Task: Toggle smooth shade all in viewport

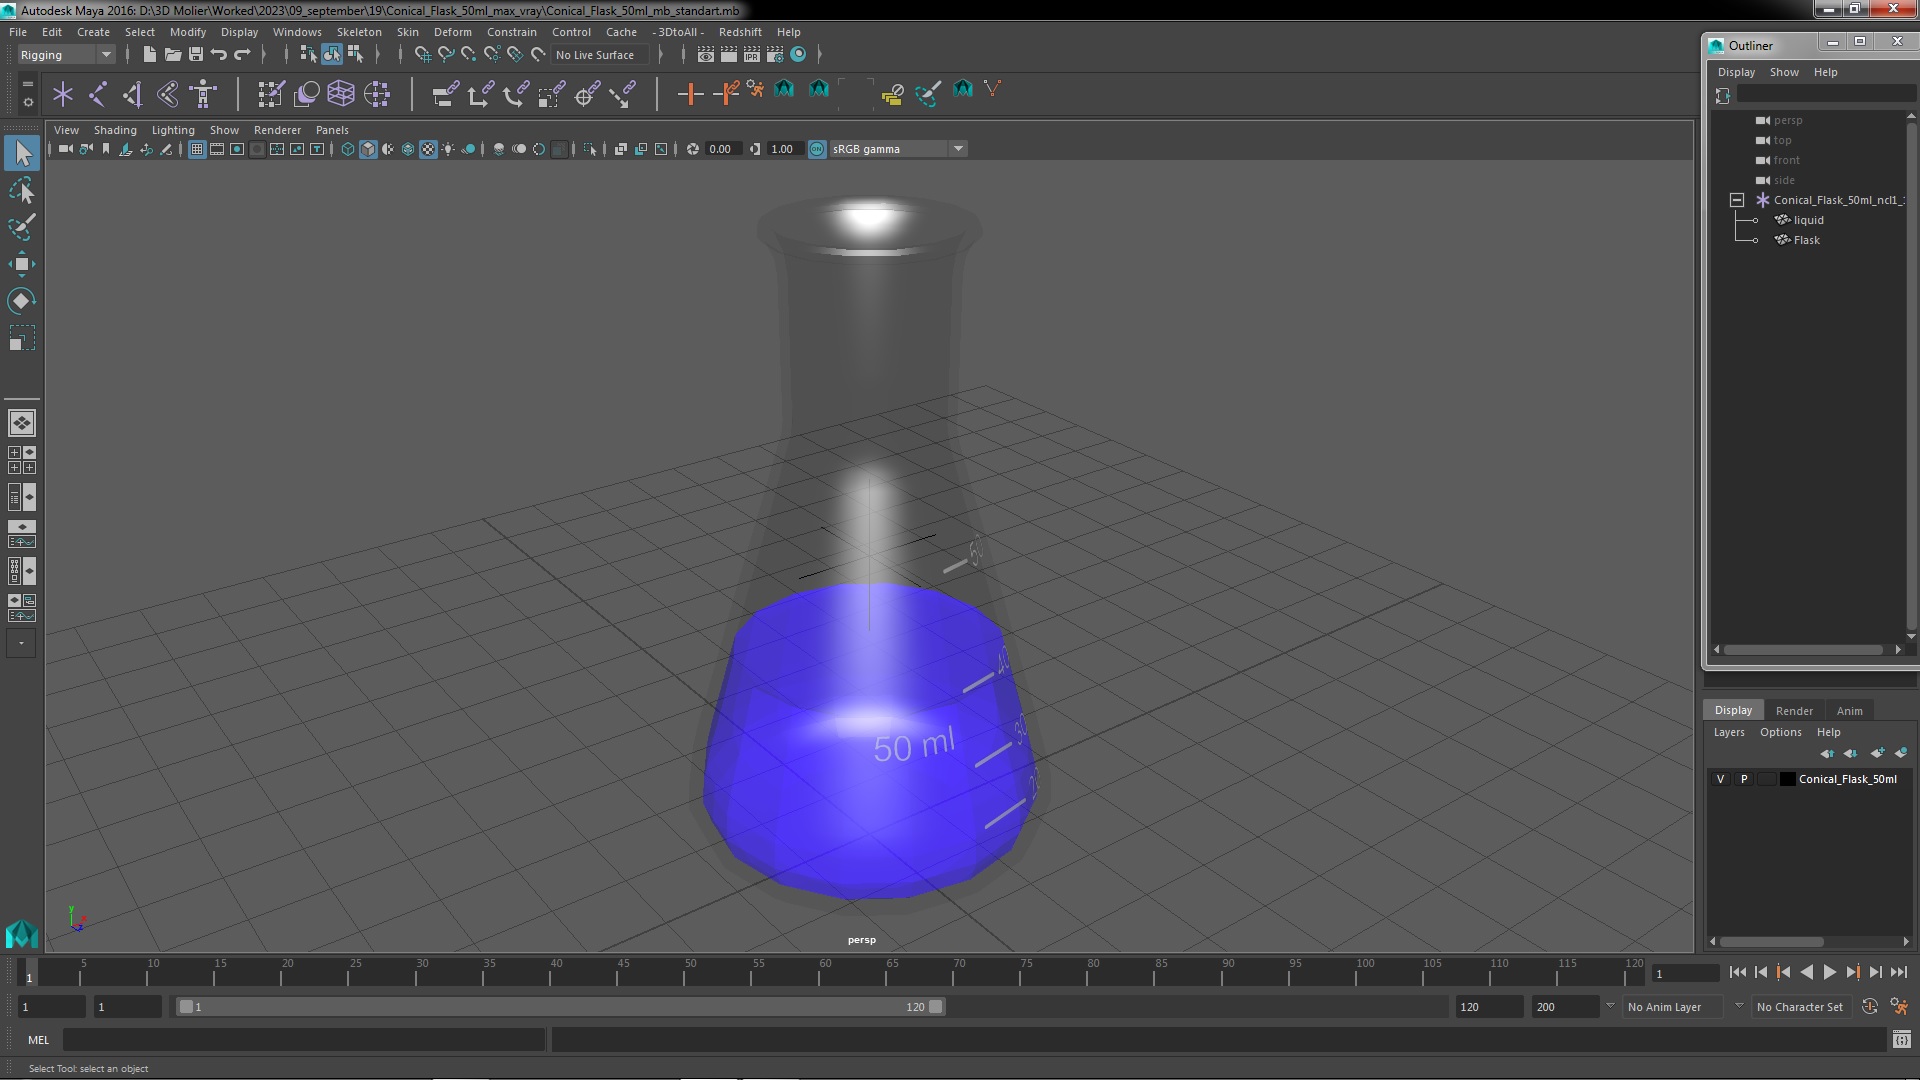Action: (368, 149)
